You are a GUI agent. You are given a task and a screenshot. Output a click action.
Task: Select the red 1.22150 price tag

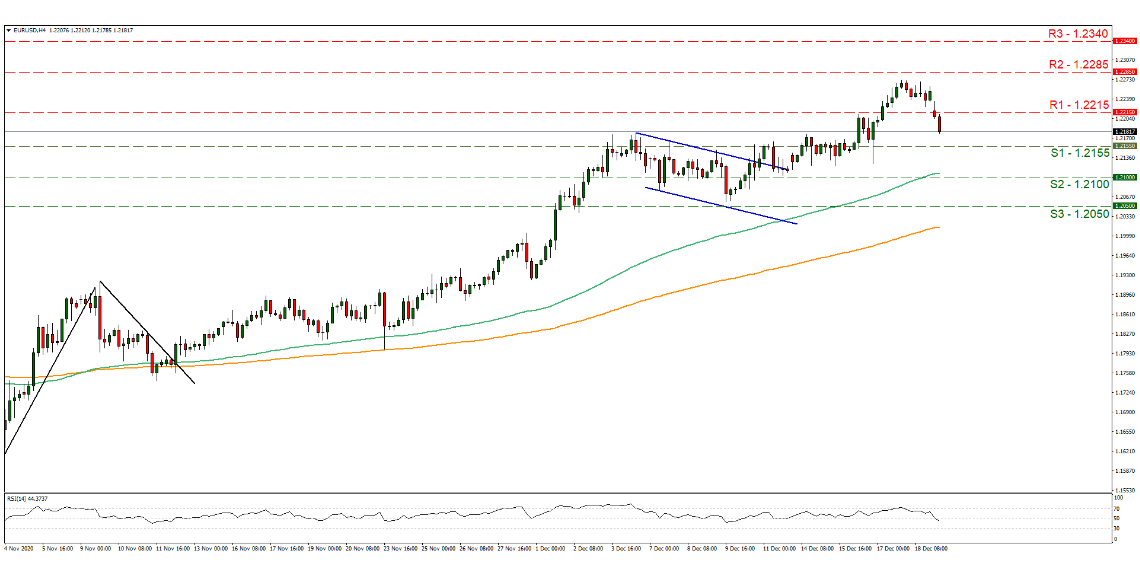(x=1124, y=113)
